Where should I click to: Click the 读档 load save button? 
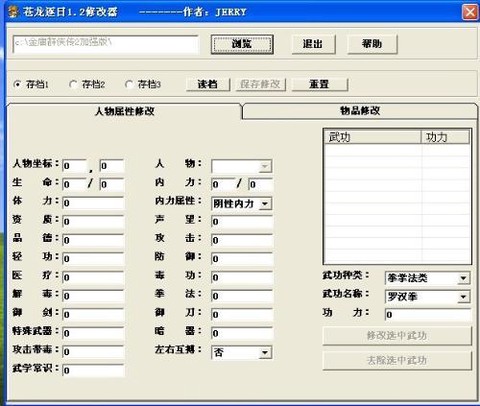pyautogui.click(x=208, y=84)
